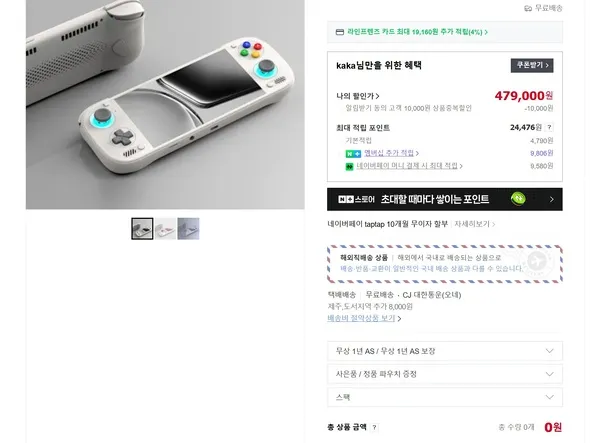Select the third purple console thumbnail

(x=189, y=228)
